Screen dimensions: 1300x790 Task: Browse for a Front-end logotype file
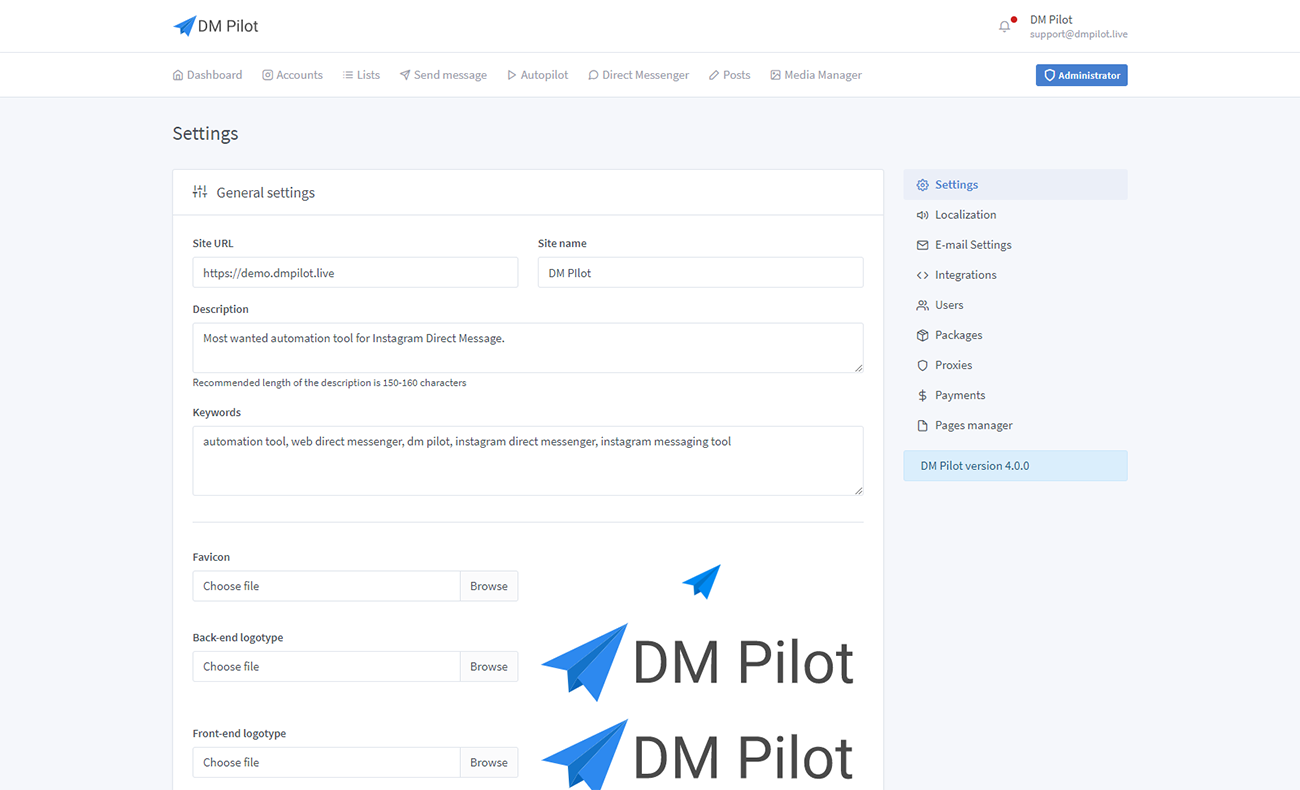(x=489, y=762)
